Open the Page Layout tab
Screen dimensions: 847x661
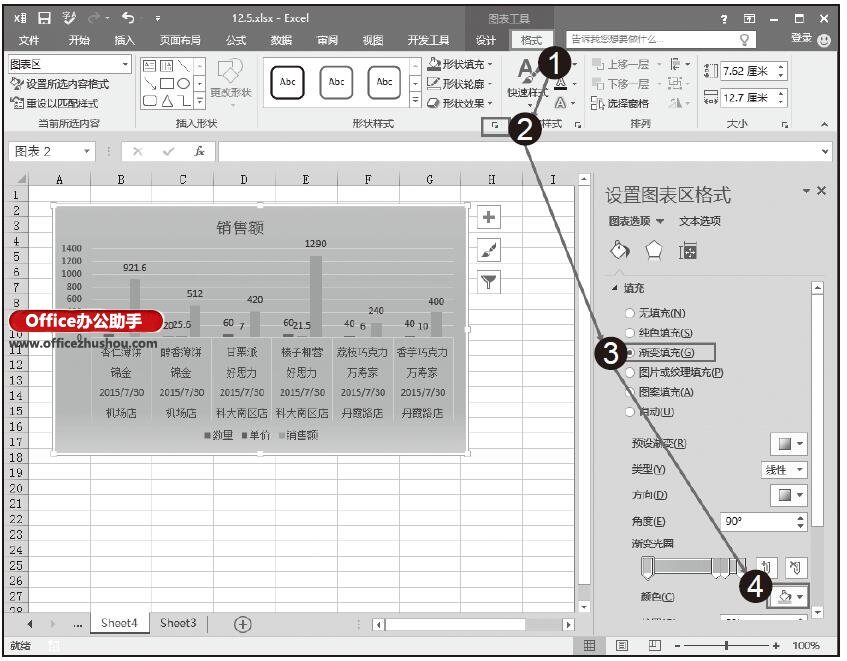click(x=180, y=40)
